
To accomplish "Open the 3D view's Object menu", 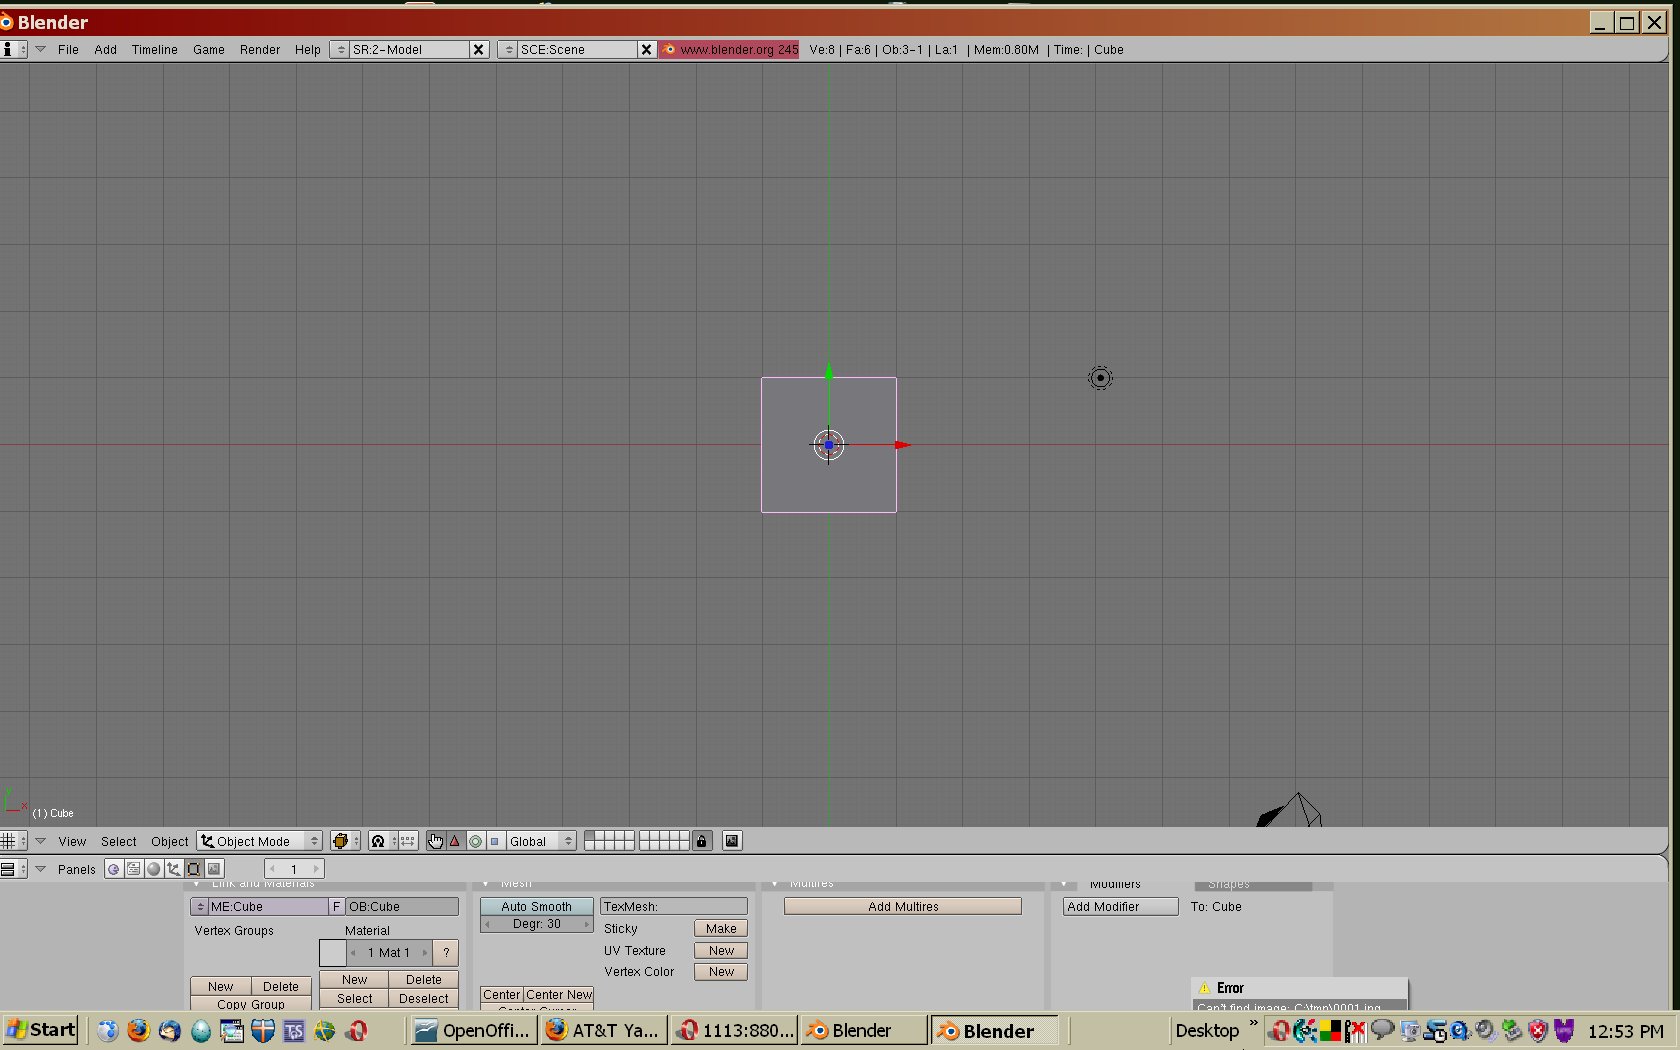I will [x=169, y=841].
